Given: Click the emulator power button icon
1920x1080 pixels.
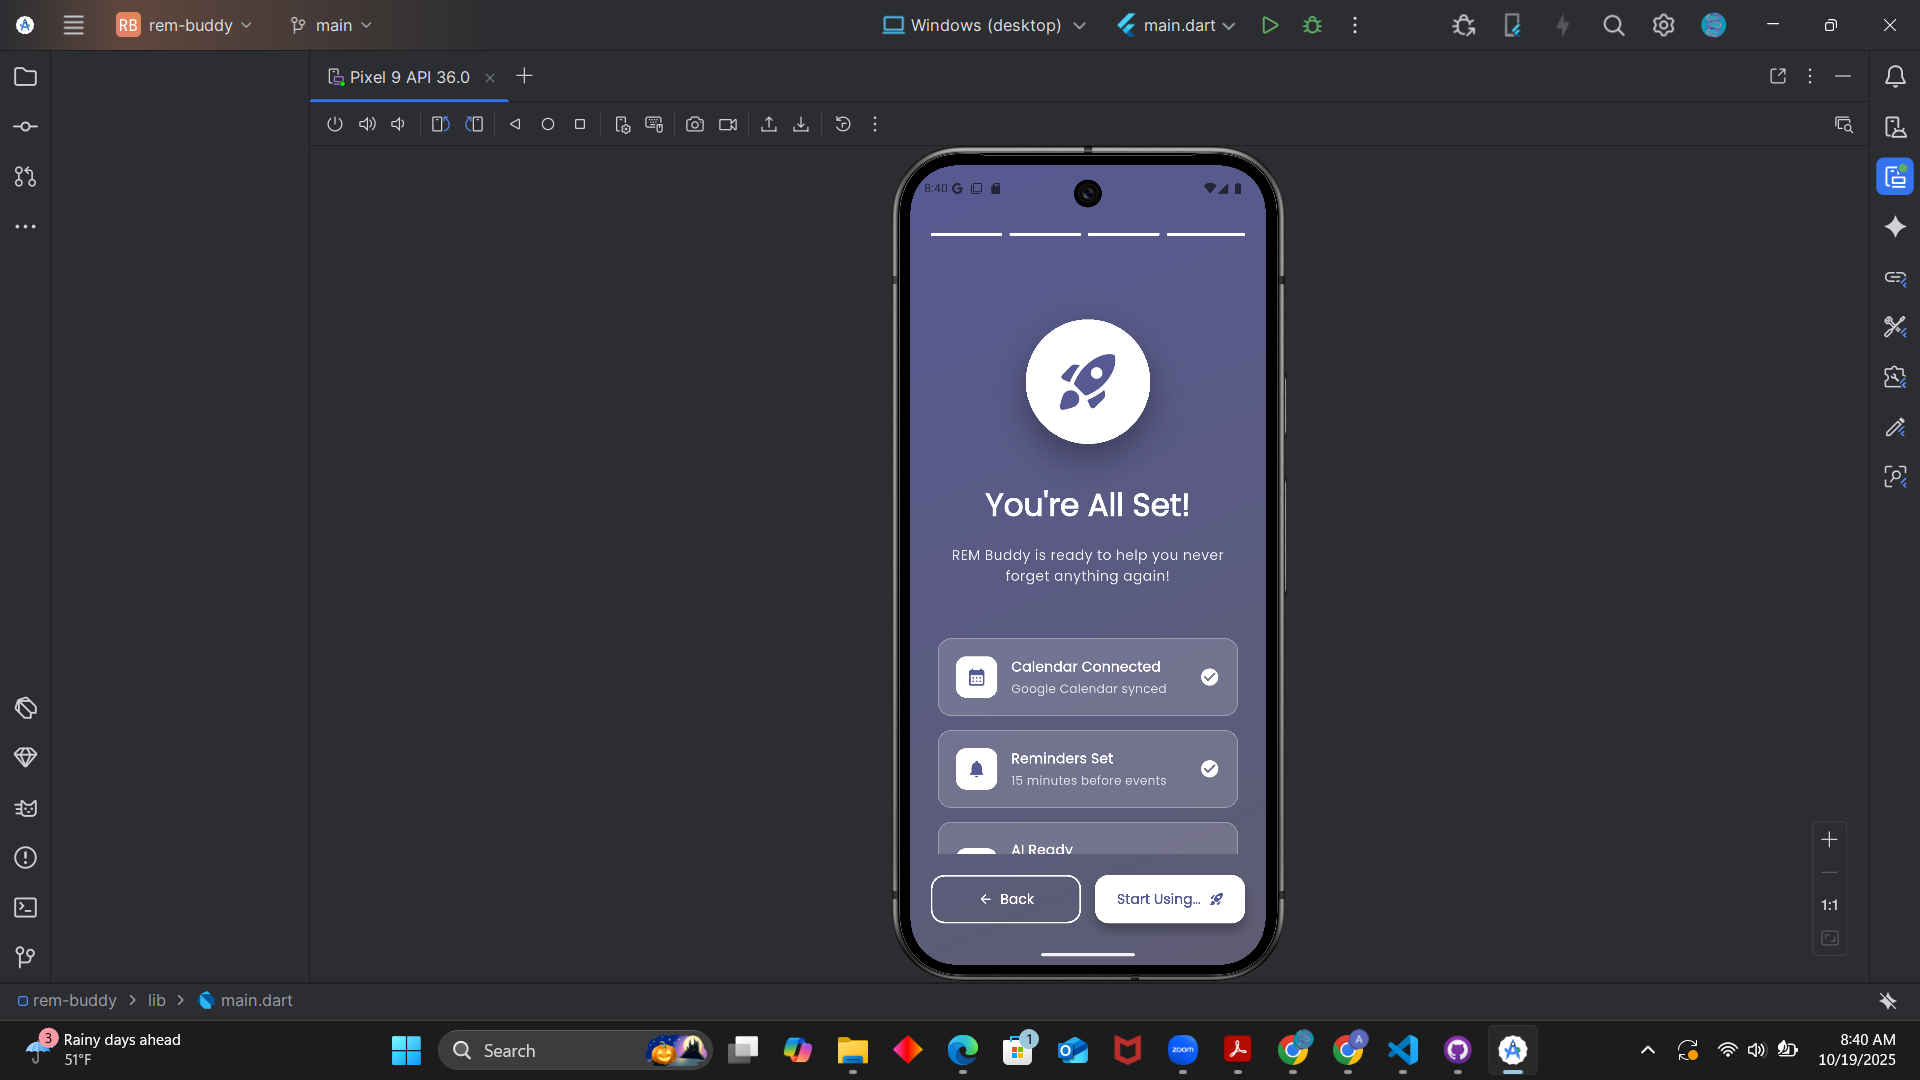Looking at the screenshot, I should pyautogui.click(x=335, y=124).
